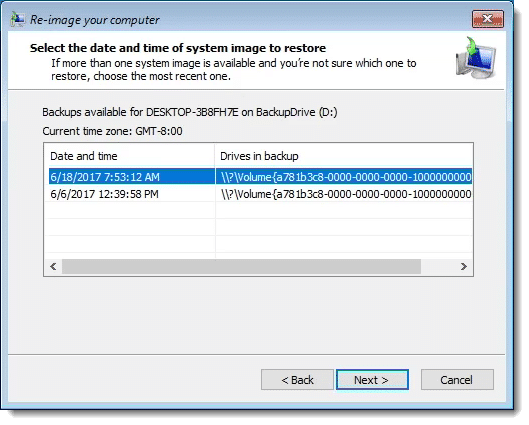Click the Current time zone GMT-8:00 label

[x=112, y=131]
